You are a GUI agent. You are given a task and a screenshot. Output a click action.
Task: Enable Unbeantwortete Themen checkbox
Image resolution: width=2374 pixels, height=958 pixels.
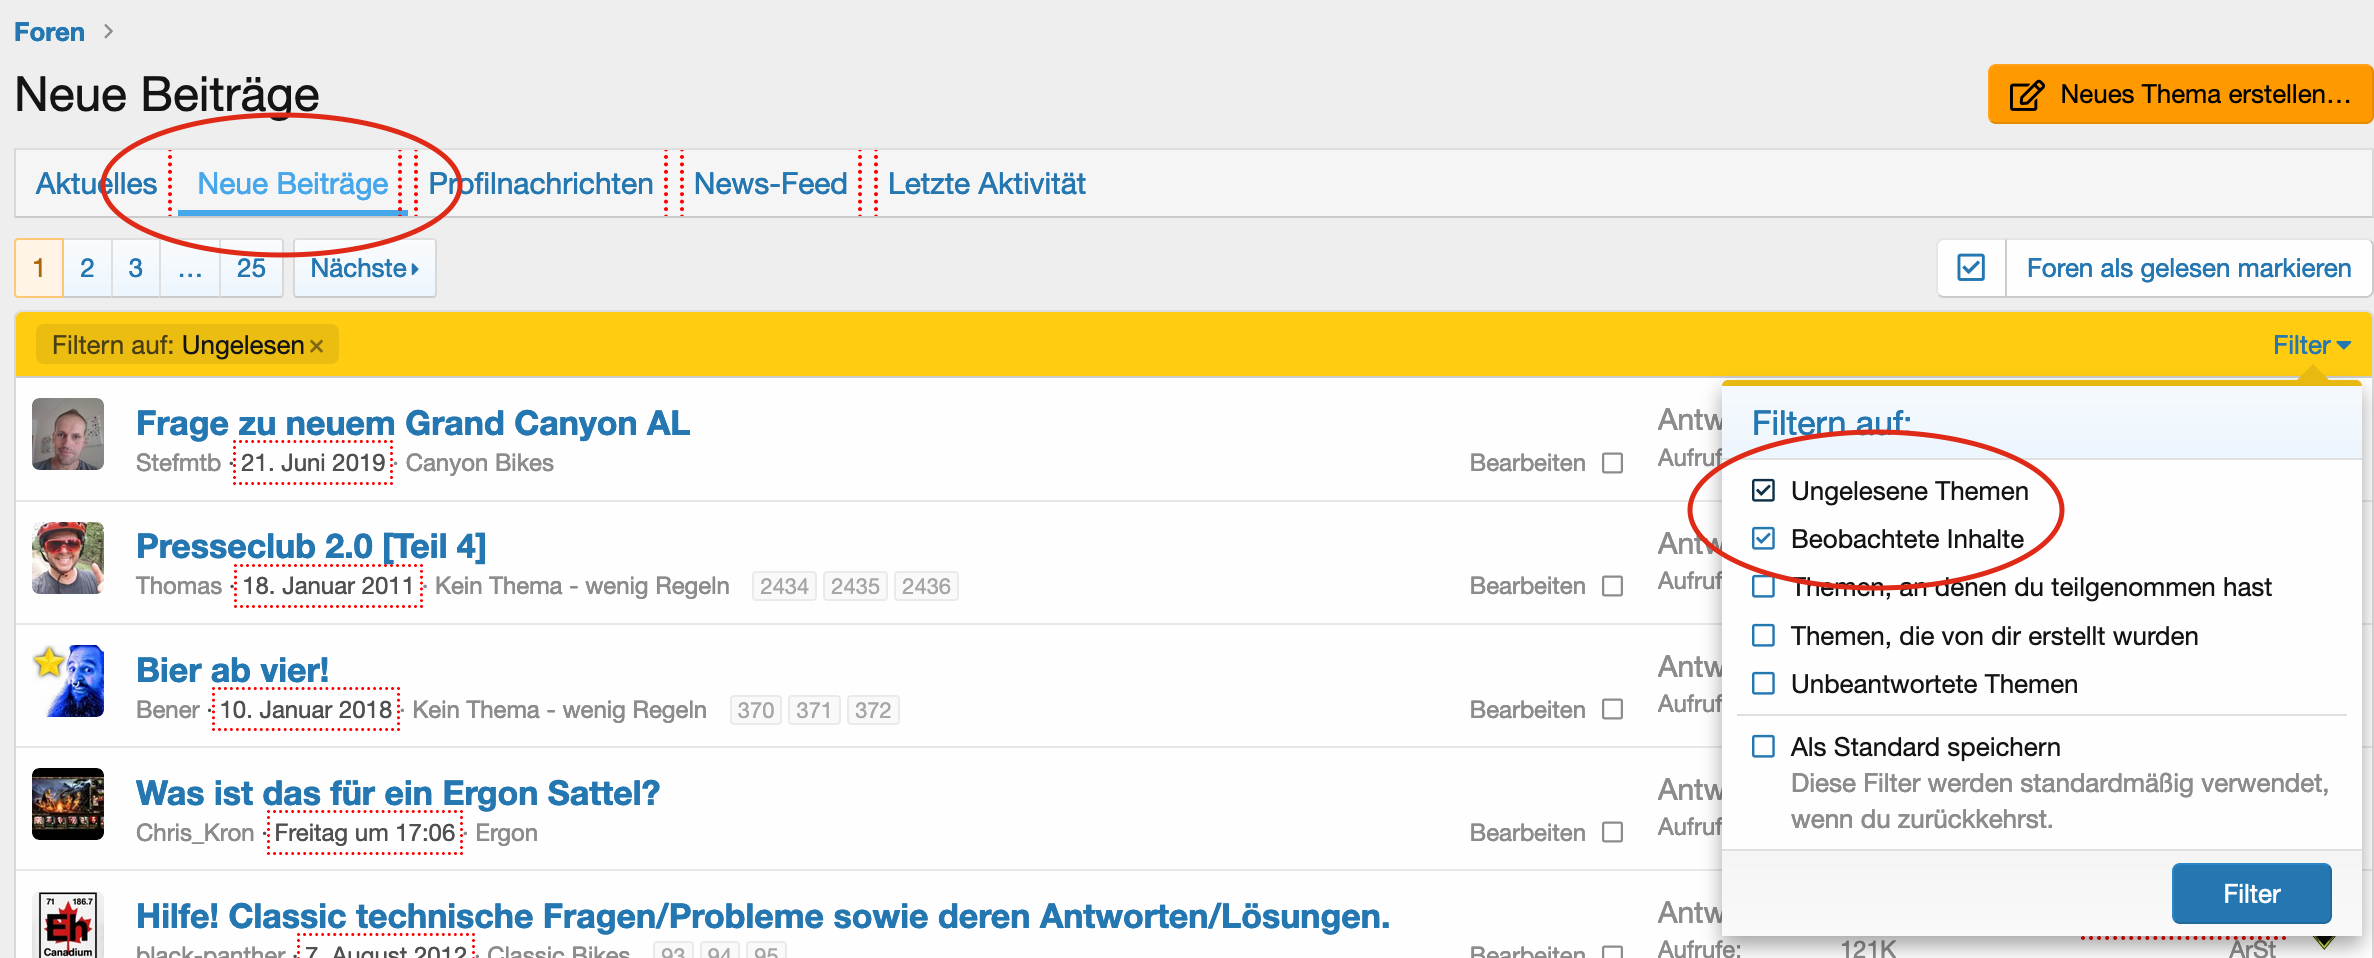click(x=1764, y=684)
